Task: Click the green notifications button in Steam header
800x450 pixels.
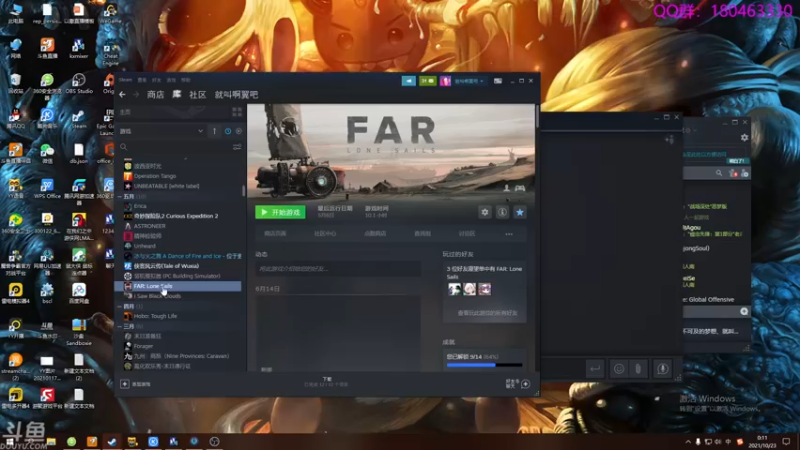Action: (428, 81)
